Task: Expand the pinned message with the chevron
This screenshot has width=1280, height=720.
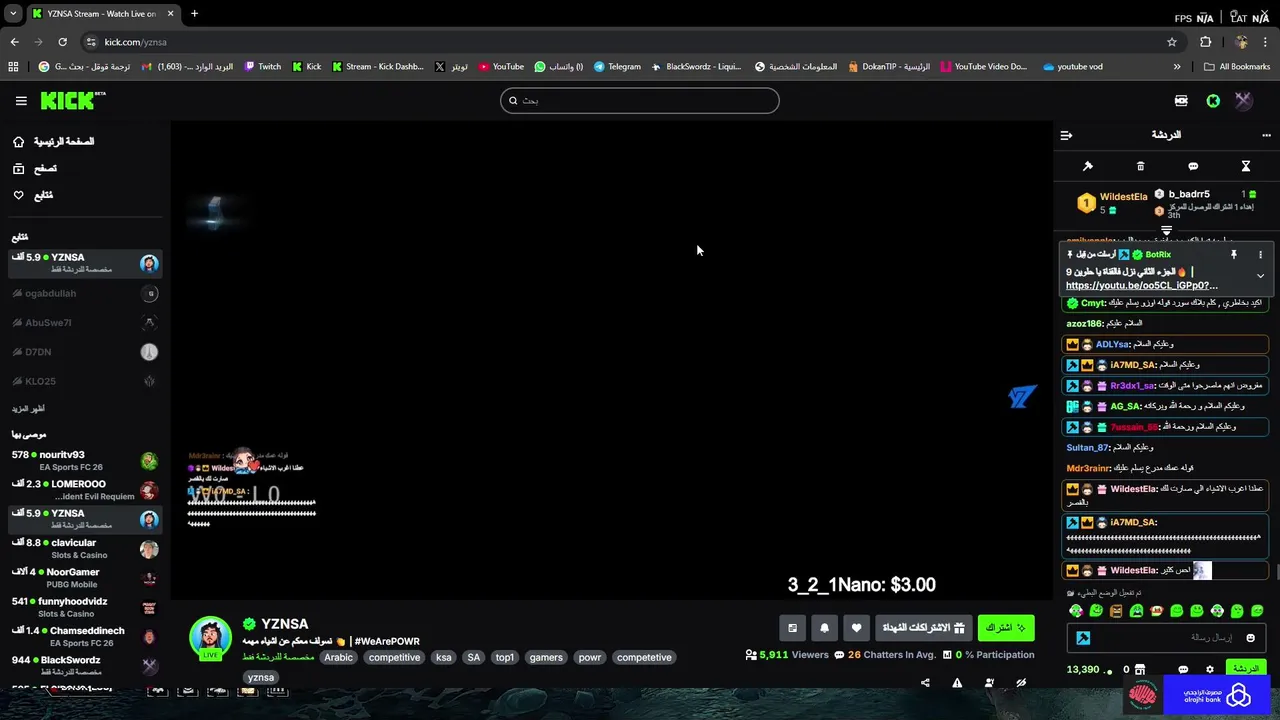Action: [1260, 276]
